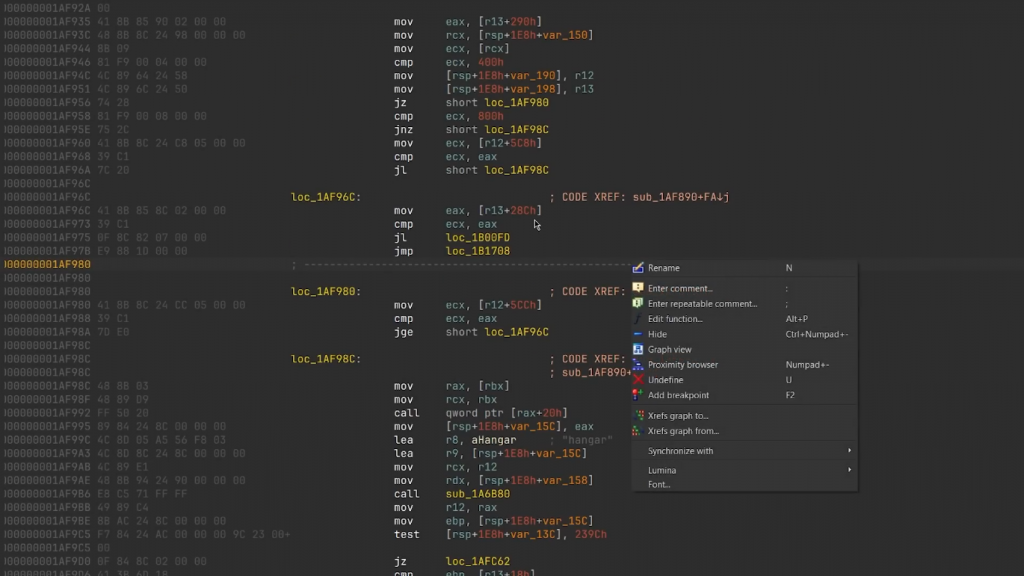
Task: Click the Graph view icon
Action: coord(638,350)
